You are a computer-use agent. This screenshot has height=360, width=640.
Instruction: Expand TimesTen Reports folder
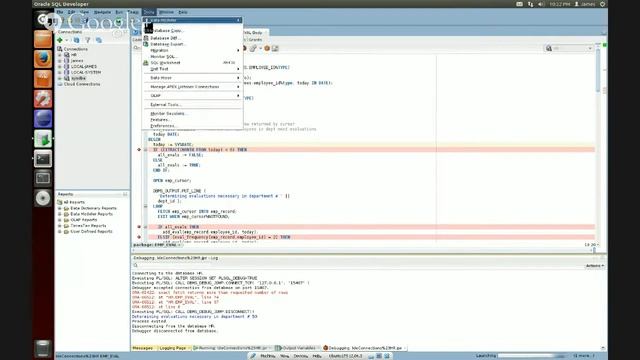coord(60,226)
